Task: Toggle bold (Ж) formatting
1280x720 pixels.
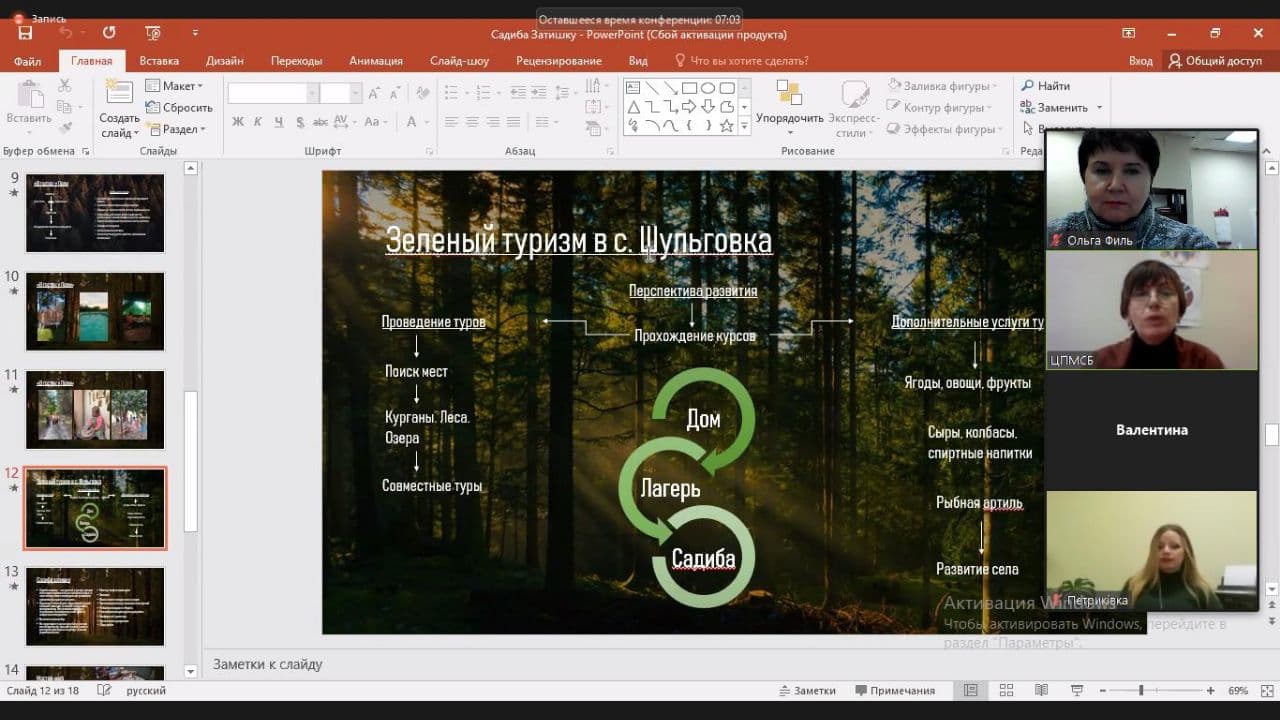Action: (x=238, y=122)
